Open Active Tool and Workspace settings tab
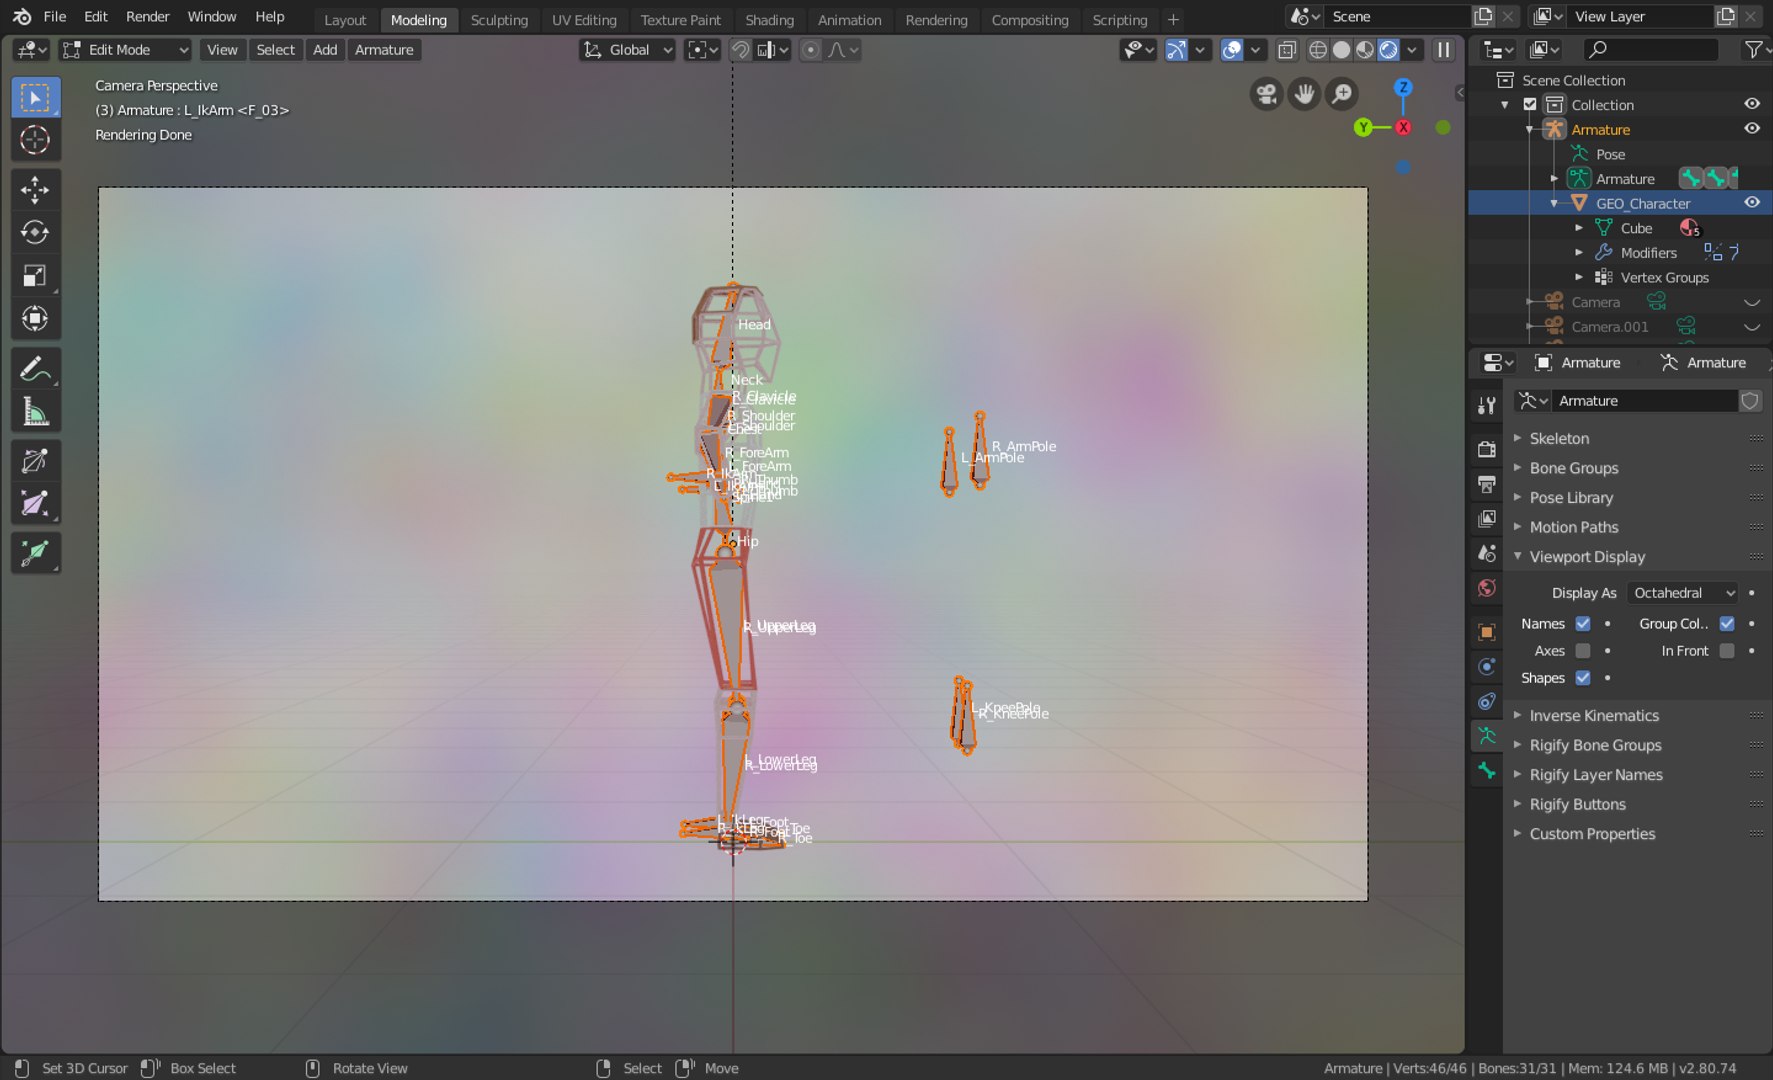 pos(1487,405)
